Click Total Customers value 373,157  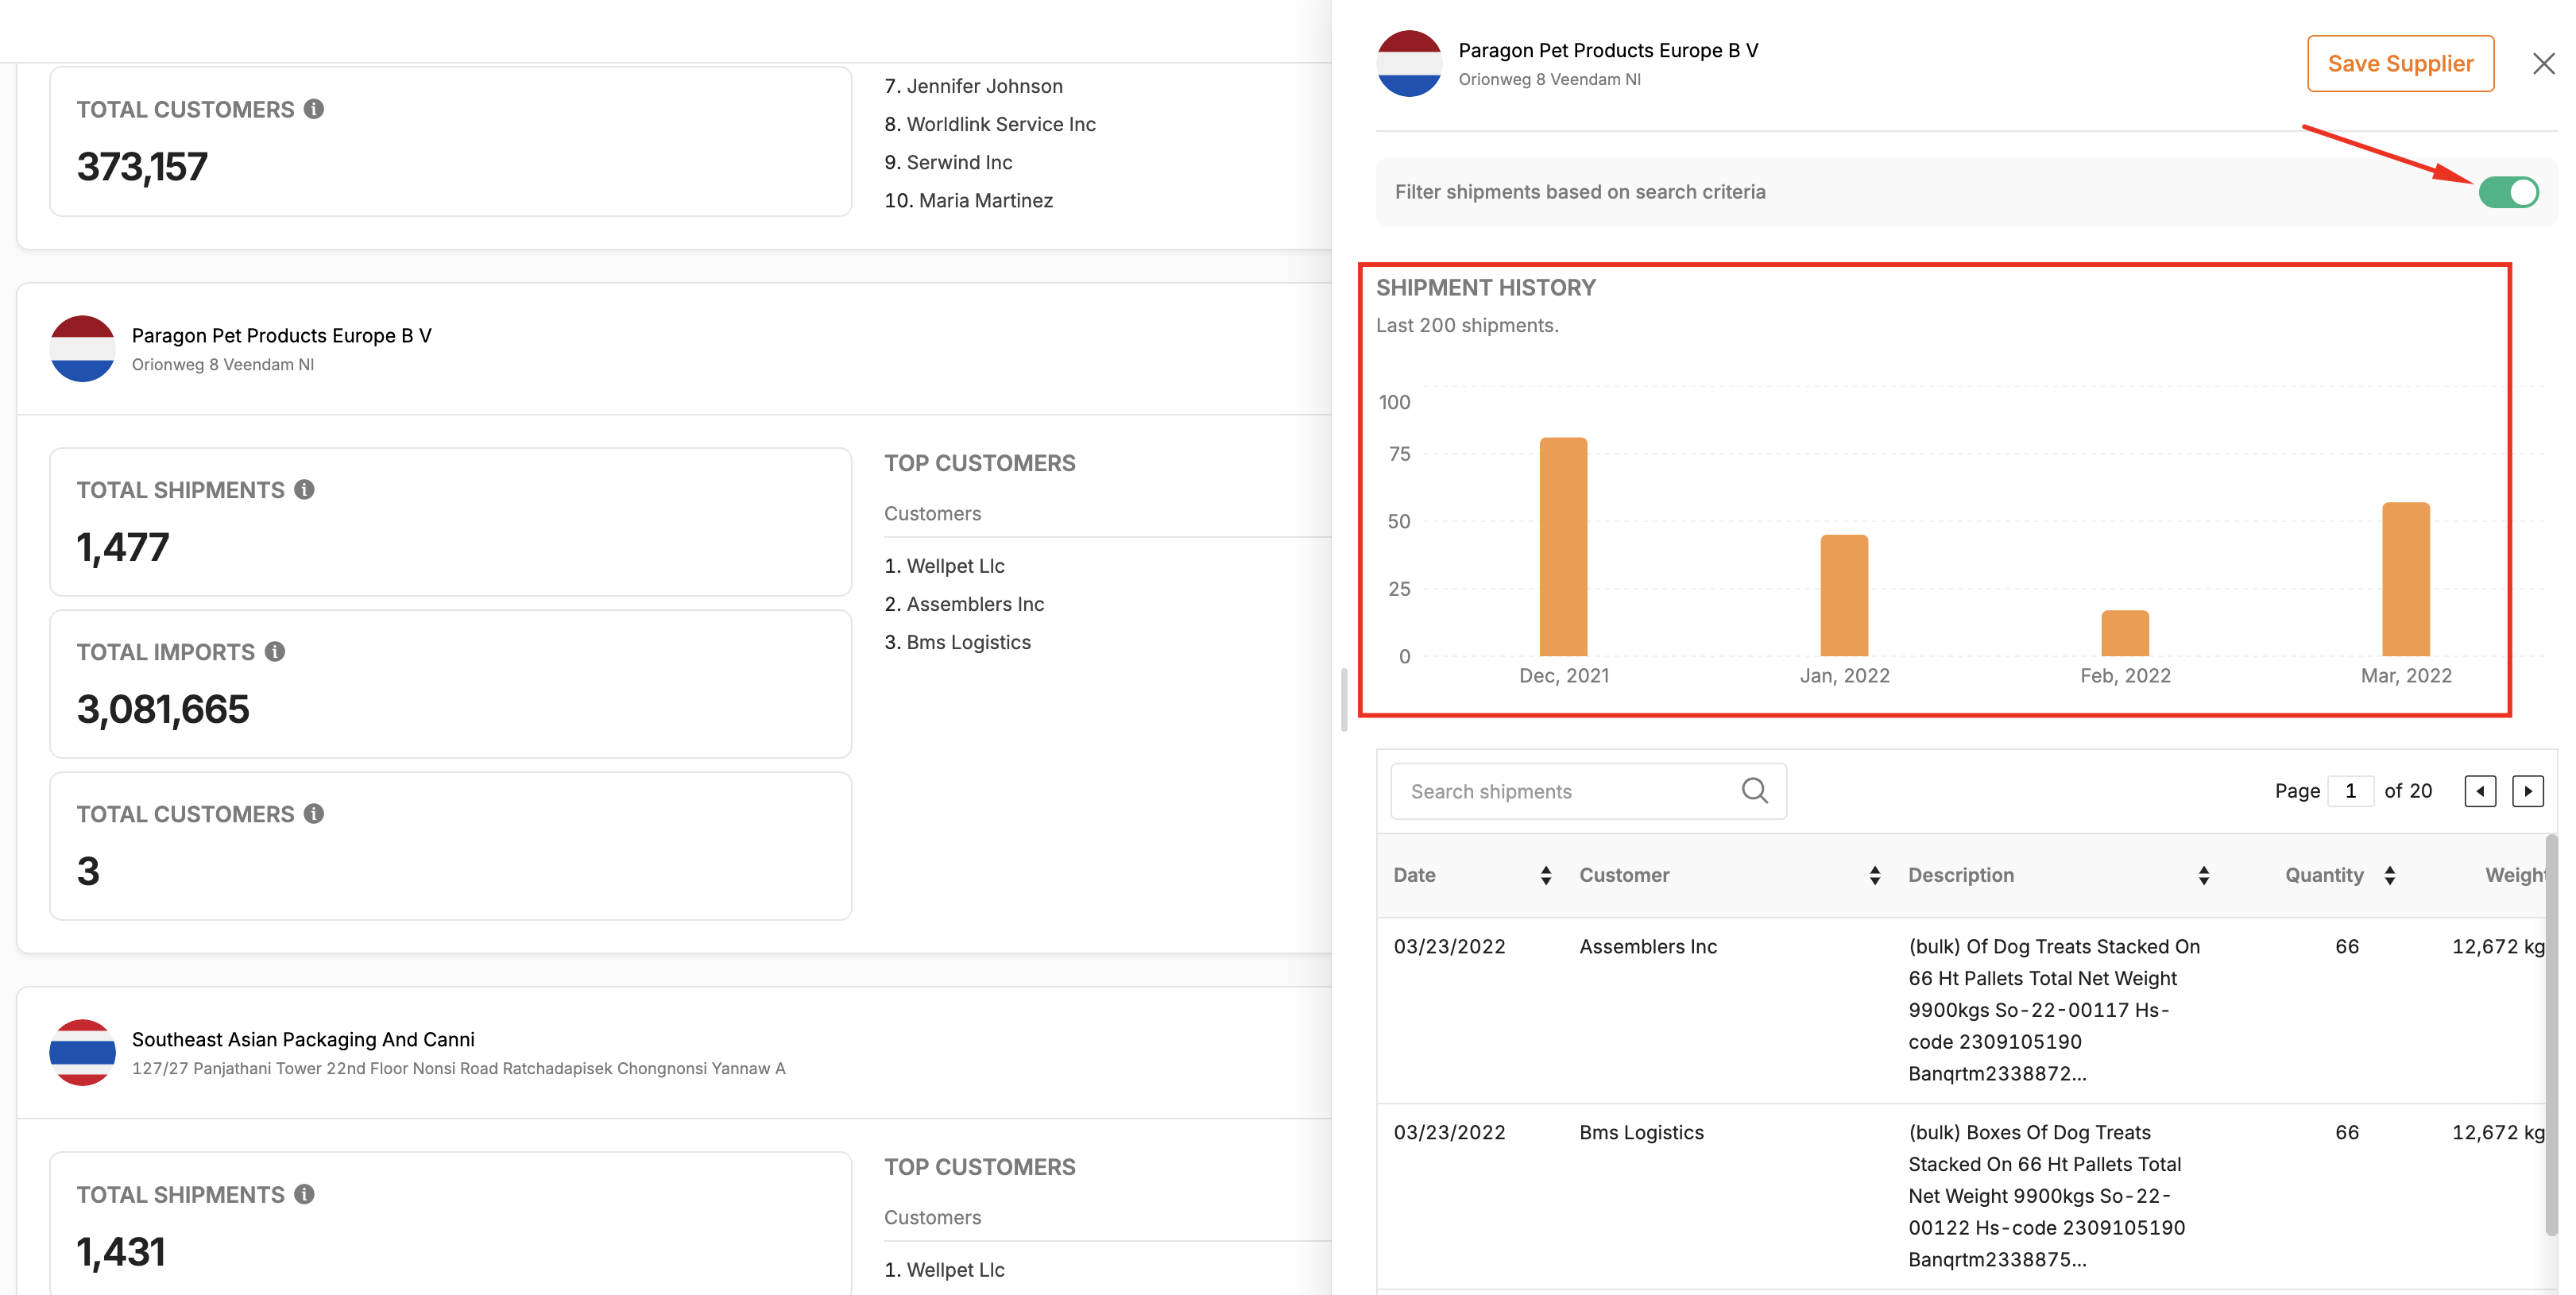(x=142, y=166)
